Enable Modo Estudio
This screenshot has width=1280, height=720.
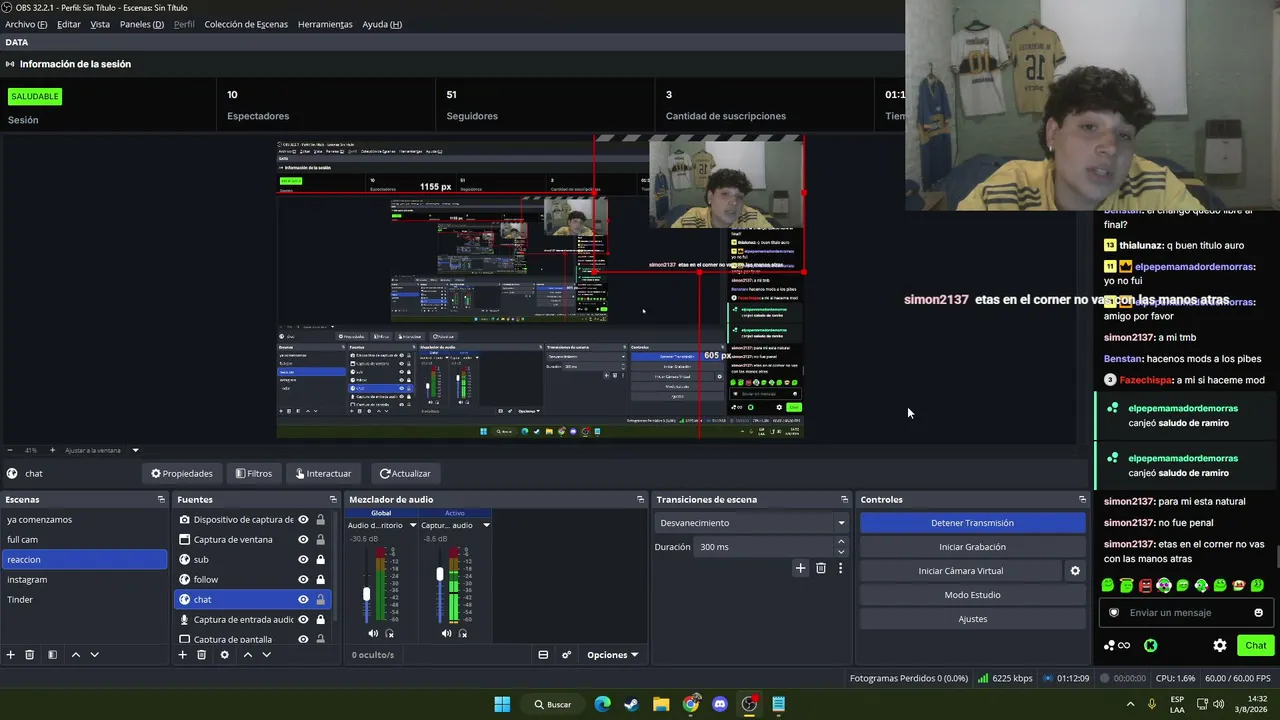972,595
